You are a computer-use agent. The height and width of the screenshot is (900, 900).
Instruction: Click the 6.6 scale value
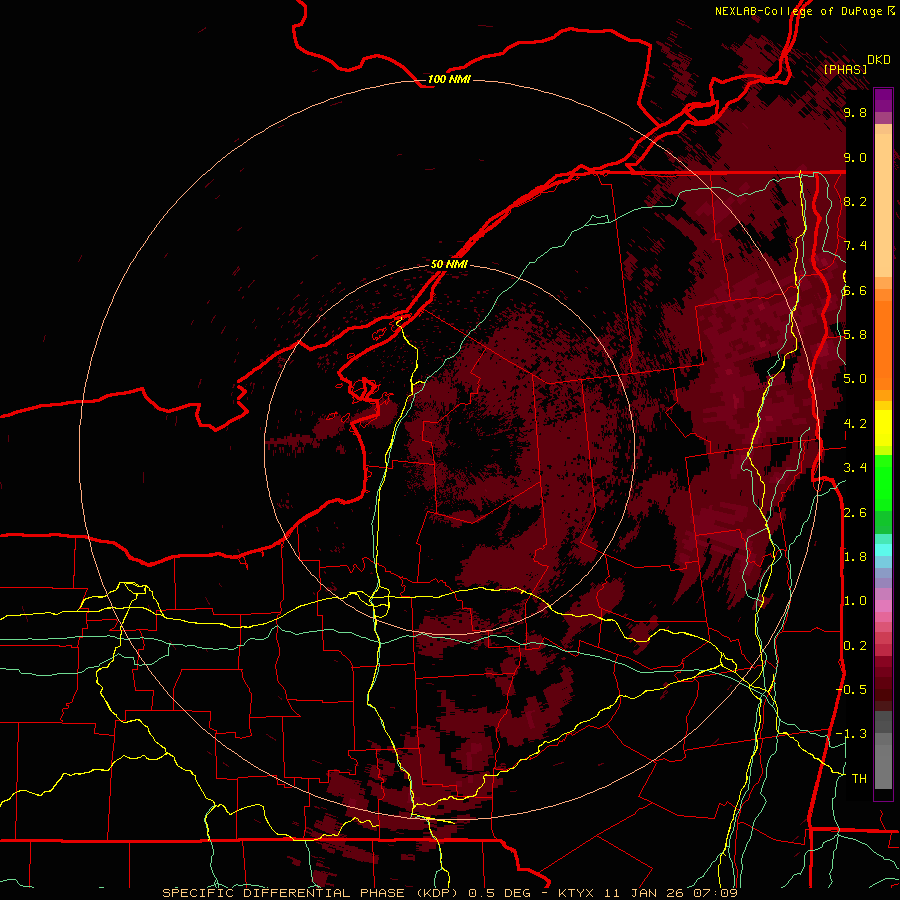click(855, 290)
